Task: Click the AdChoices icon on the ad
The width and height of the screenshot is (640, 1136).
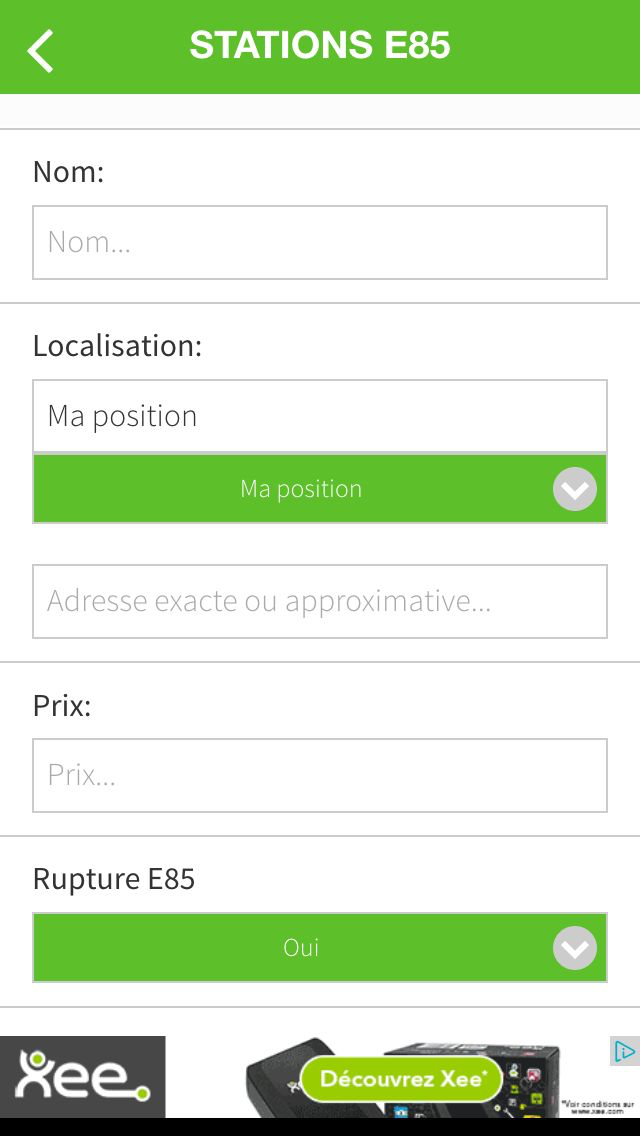Action: pyautogui.click(x=624, y=1051)
